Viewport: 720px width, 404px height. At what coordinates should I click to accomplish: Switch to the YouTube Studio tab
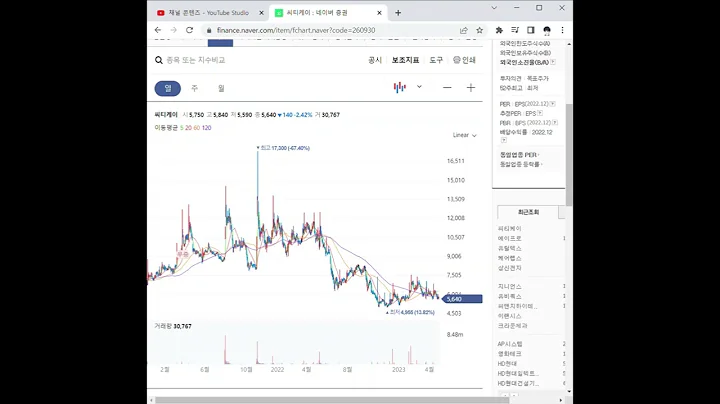click(208, 13)
